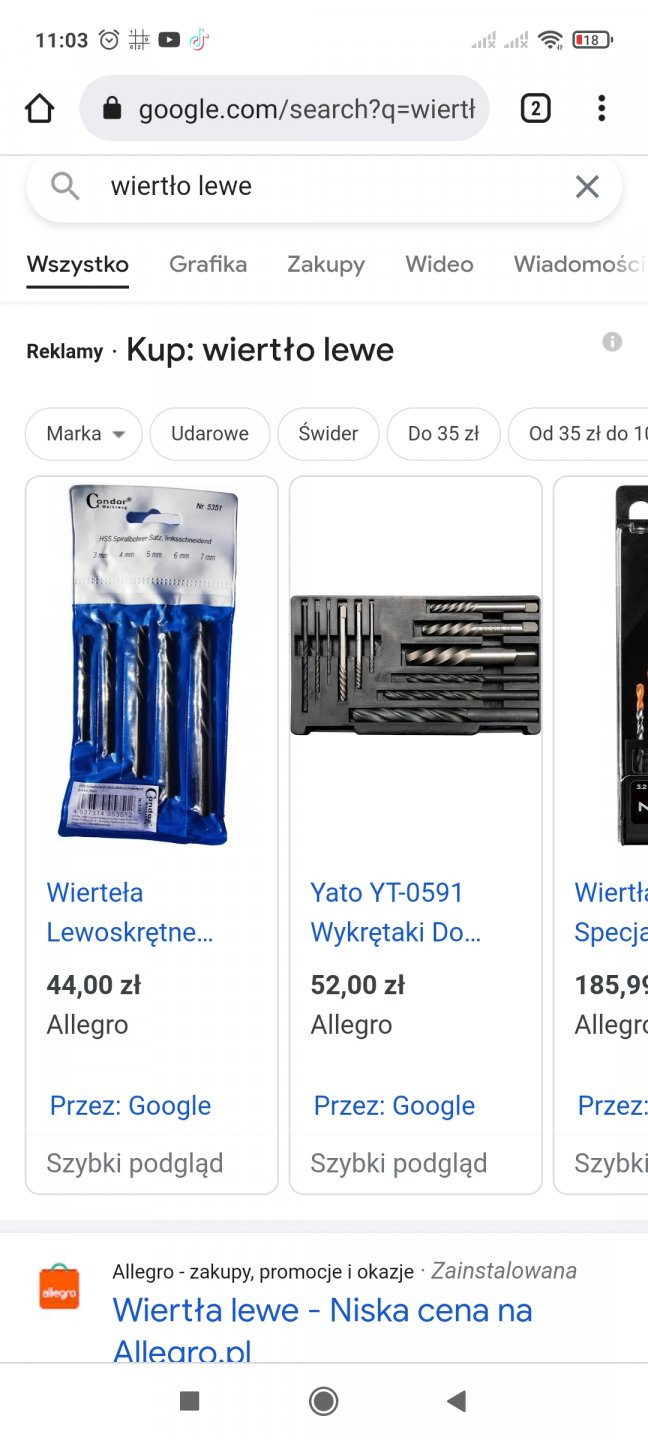Tap the Allegro app logo icon
This screenshot has width=648, height=1440.
coord(59,1289)
